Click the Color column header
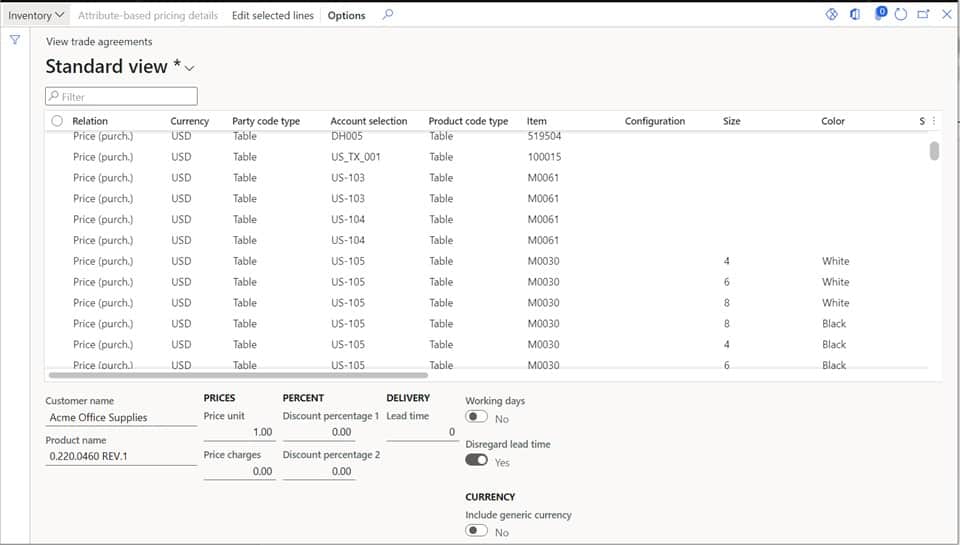The width and height of the screenshot is (960, 545). (833, 121)
